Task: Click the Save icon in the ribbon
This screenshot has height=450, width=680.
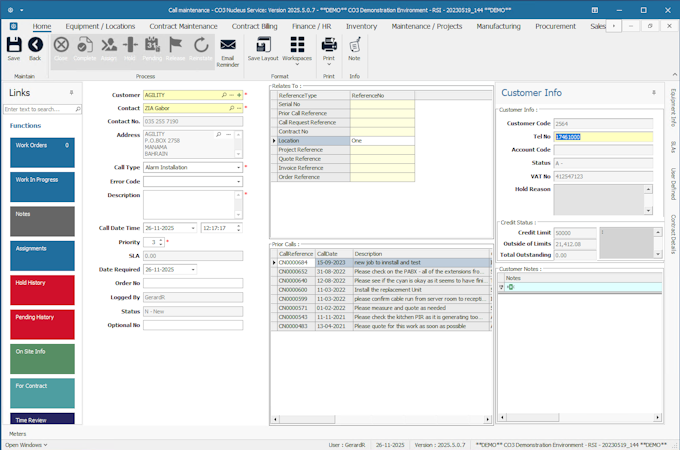Action: coord(13,45)
